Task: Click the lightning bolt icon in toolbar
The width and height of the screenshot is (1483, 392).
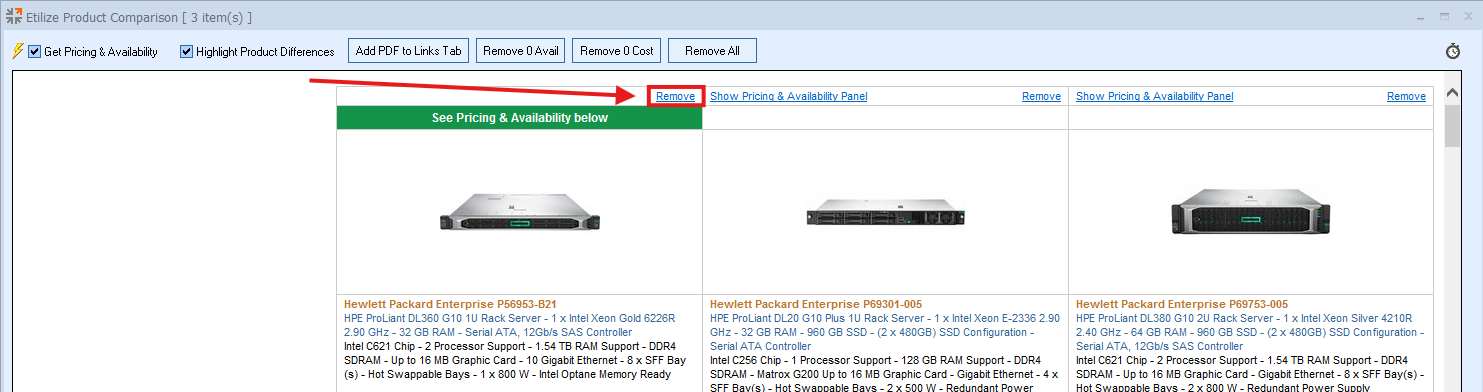Action: pyautogui.click(x=16, y=51)
